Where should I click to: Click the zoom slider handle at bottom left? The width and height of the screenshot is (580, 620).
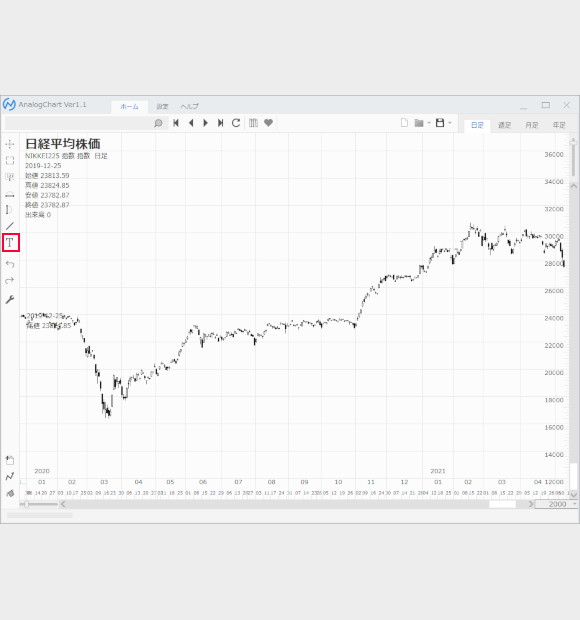(26, 504)
